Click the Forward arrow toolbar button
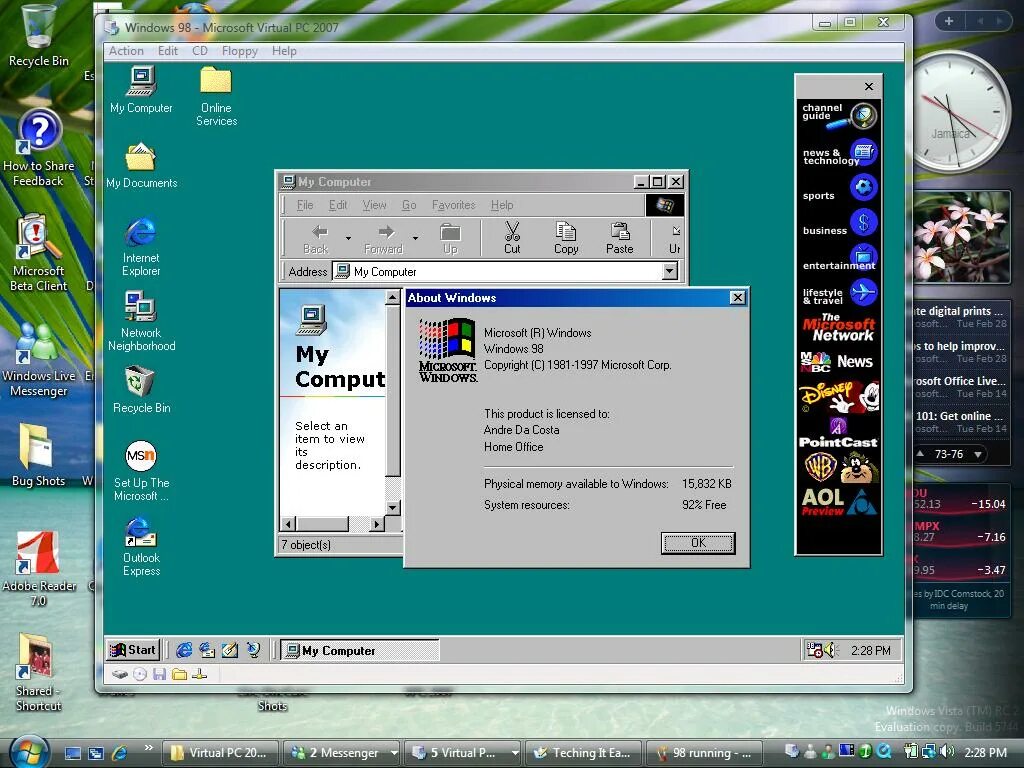This screenshot has width=1024, height=768. 384,238
